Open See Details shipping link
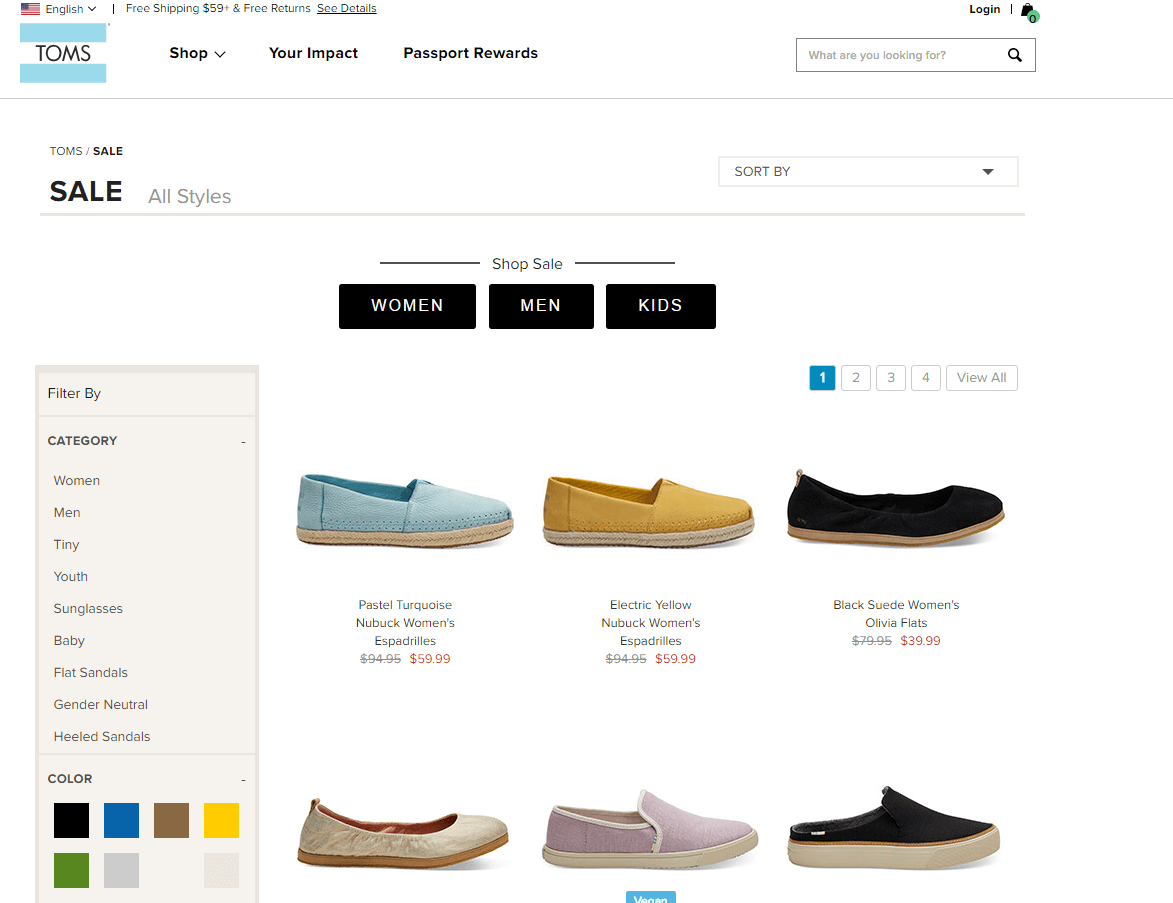The width and height of the screenshot is (1173, 903). [x=346, y=8]
